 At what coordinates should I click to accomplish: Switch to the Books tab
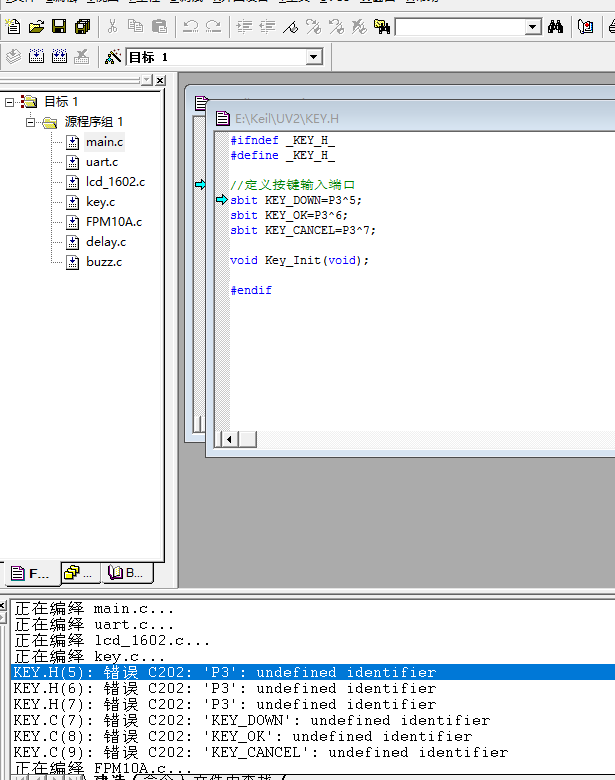(x=128, y=573)
